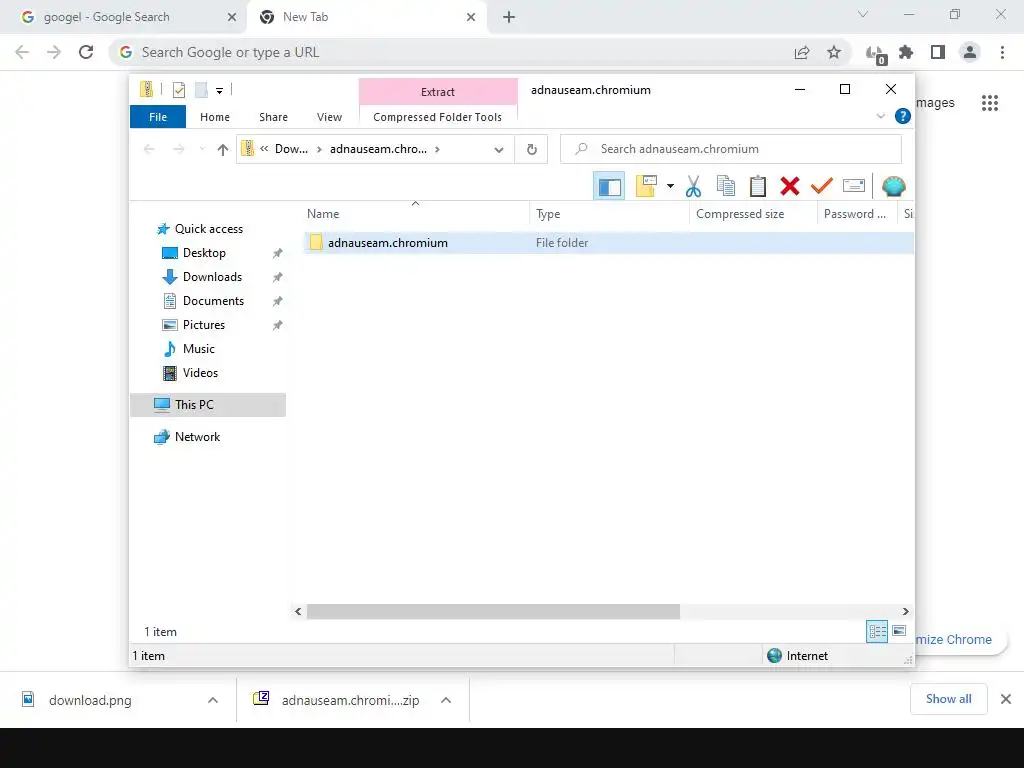Open the File menu in Explorer
Screen dimensions: 1024x768
pyautogui.click(x=158, y=117)
